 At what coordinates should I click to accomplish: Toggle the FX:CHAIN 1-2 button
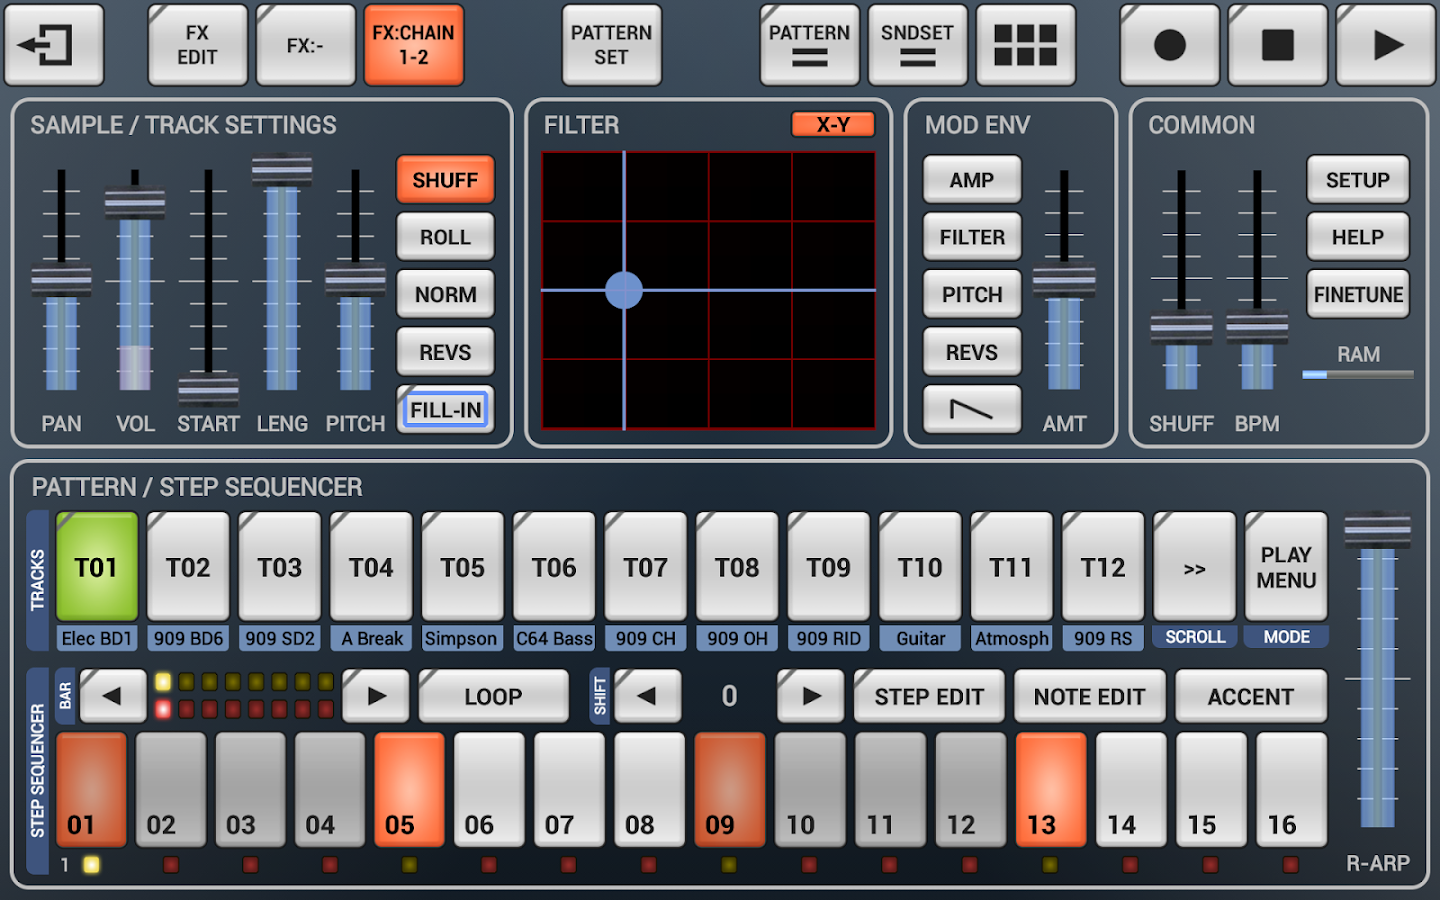(x=413, y=45)
